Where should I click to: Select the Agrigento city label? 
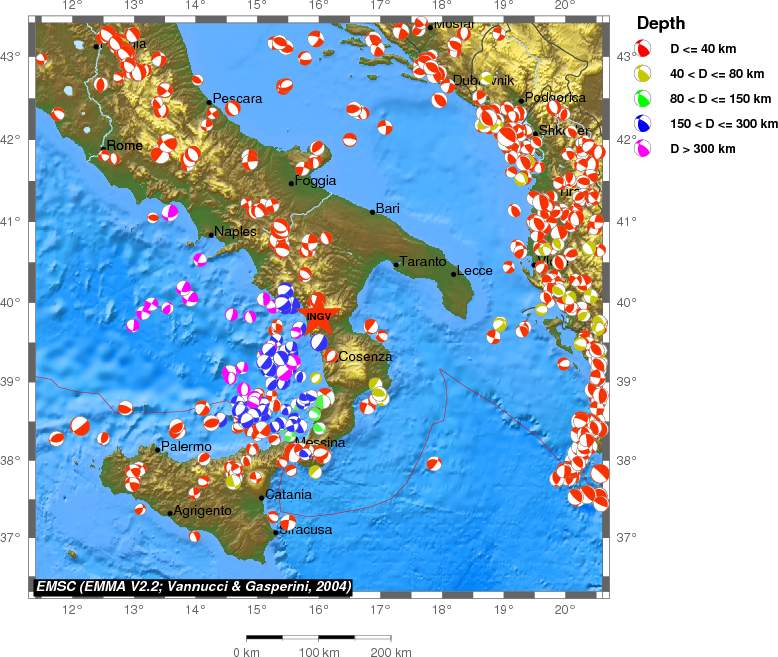(x=203, y=511)
